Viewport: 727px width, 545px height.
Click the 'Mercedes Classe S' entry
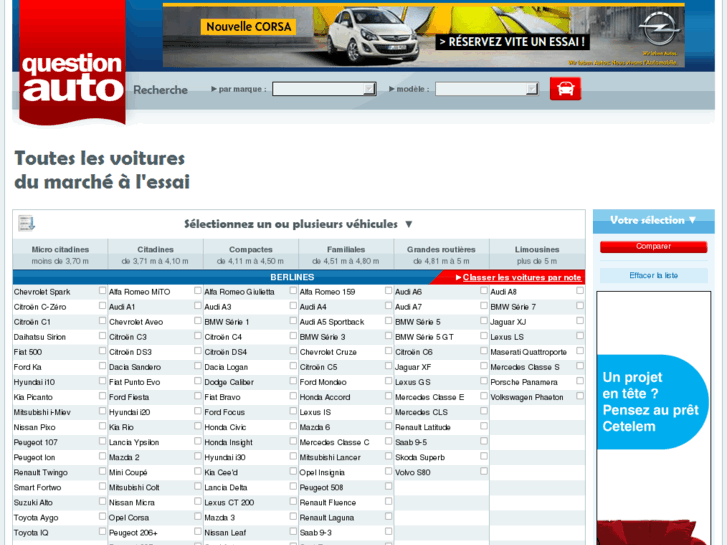pyautogui.click(x=525, y=367)
